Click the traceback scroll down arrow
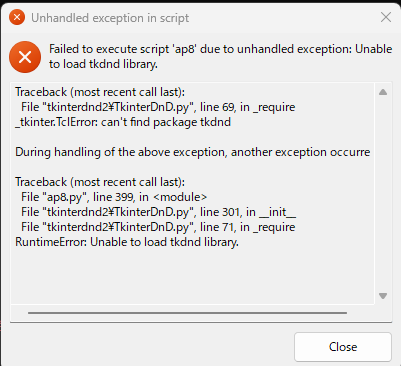The image size is (401, 366). [x=383, y=296]
